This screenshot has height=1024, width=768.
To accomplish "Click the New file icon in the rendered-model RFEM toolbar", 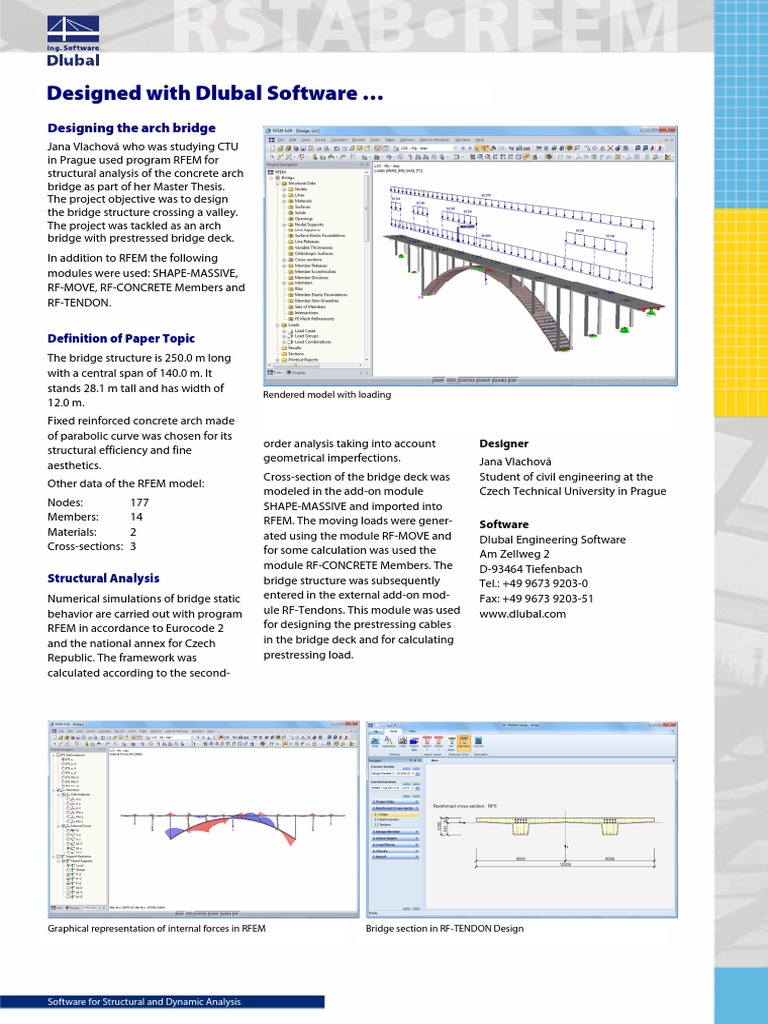I will coord(272,148).
